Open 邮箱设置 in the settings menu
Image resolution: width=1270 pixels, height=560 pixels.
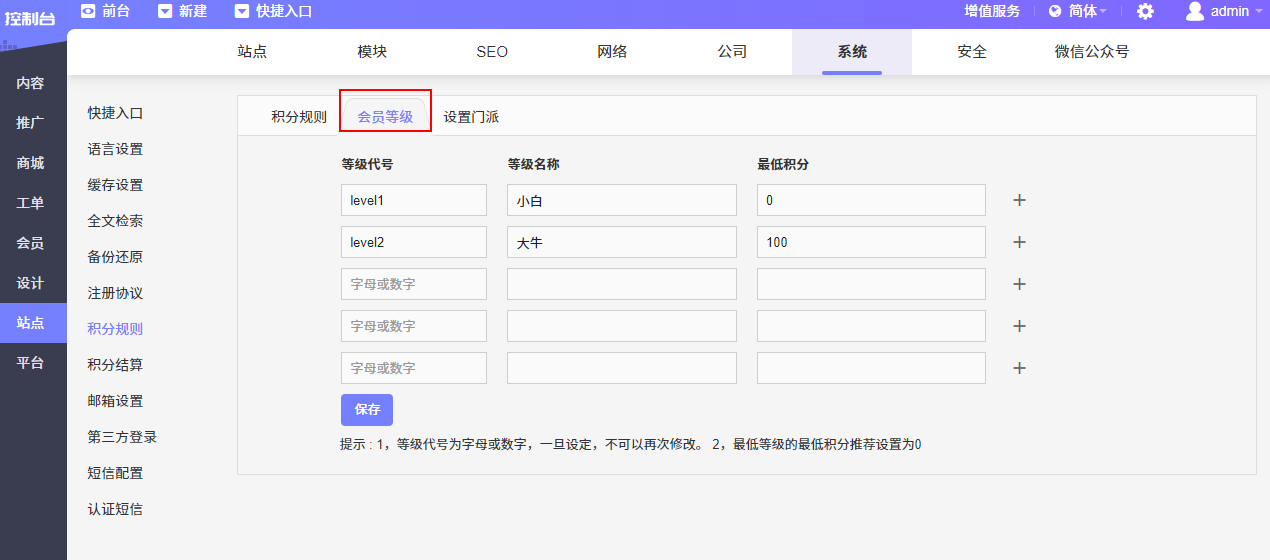point(115,401)
